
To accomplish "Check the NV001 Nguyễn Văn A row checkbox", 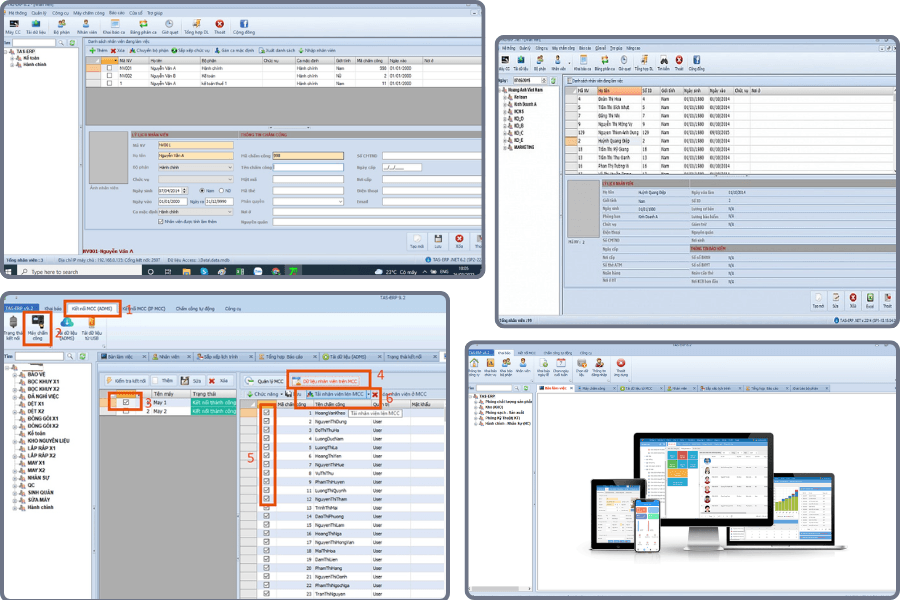I will 109,70.
